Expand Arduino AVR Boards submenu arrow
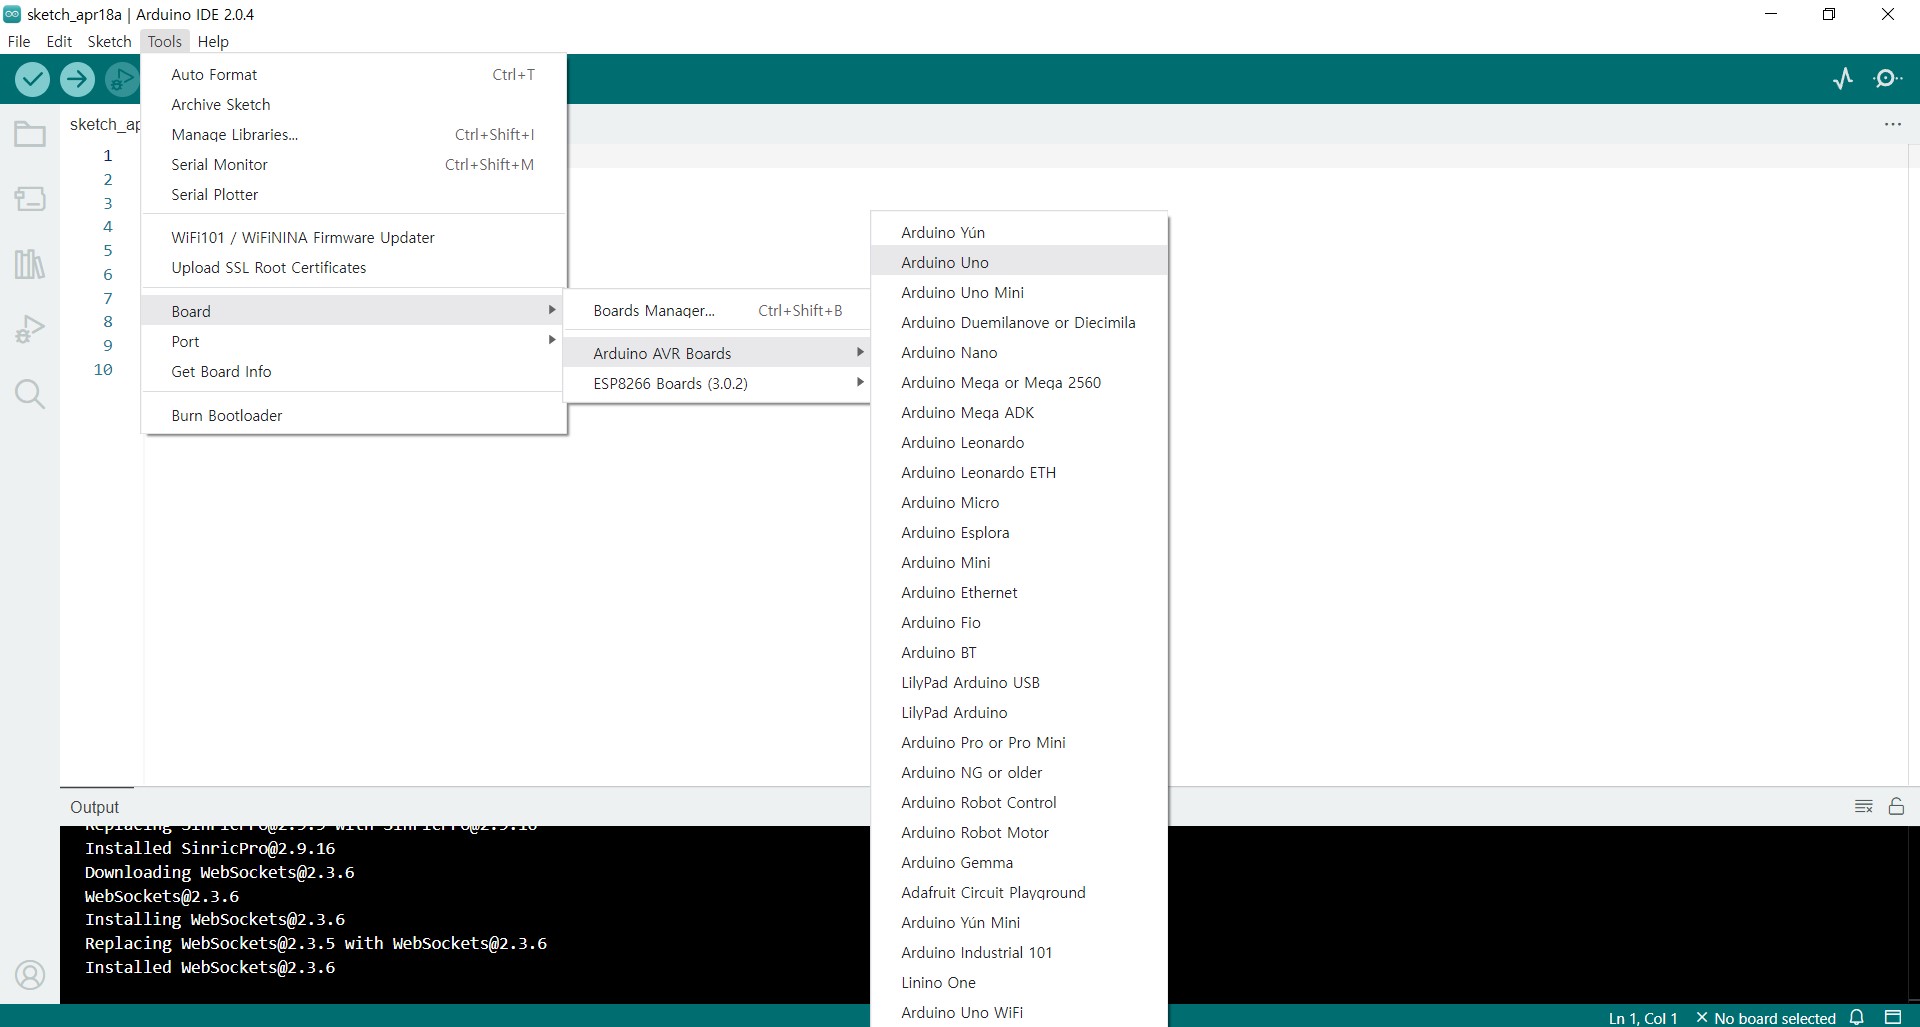Screen dimensions: 1920x1027 click(x=859, y=352)
